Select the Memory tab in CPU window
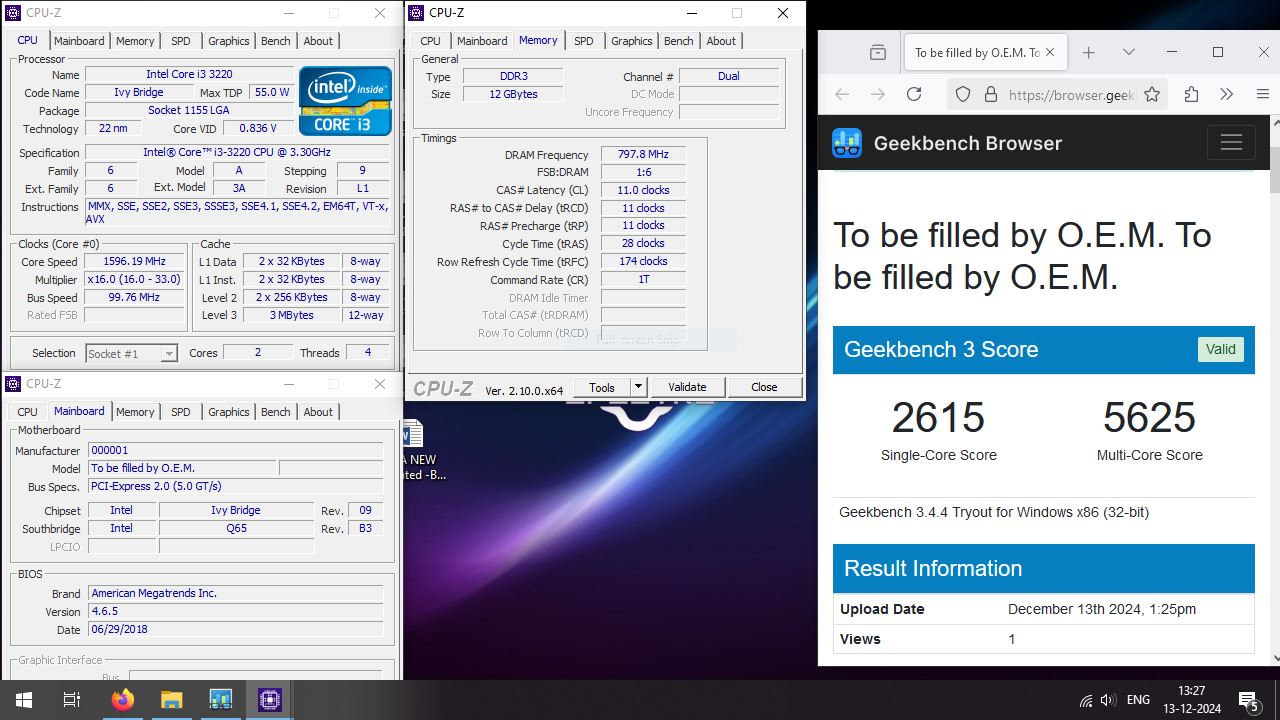The width and height of the screenshot is (1280, 720). point(135,41)
